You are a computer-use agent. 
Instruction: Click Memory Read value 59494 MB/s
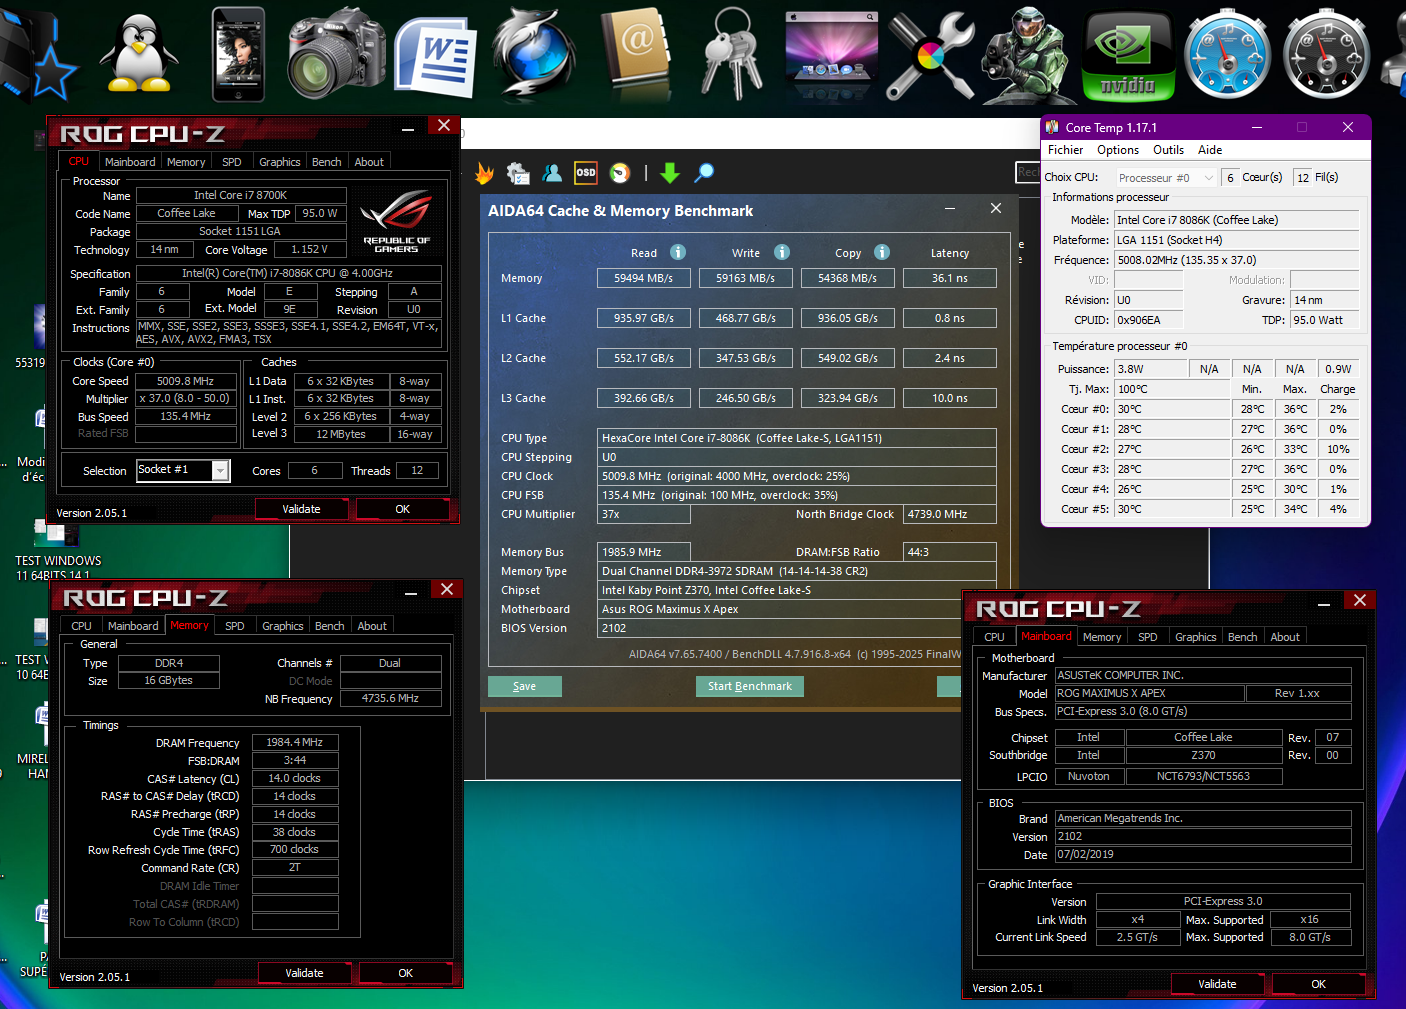tap(643, 278)
